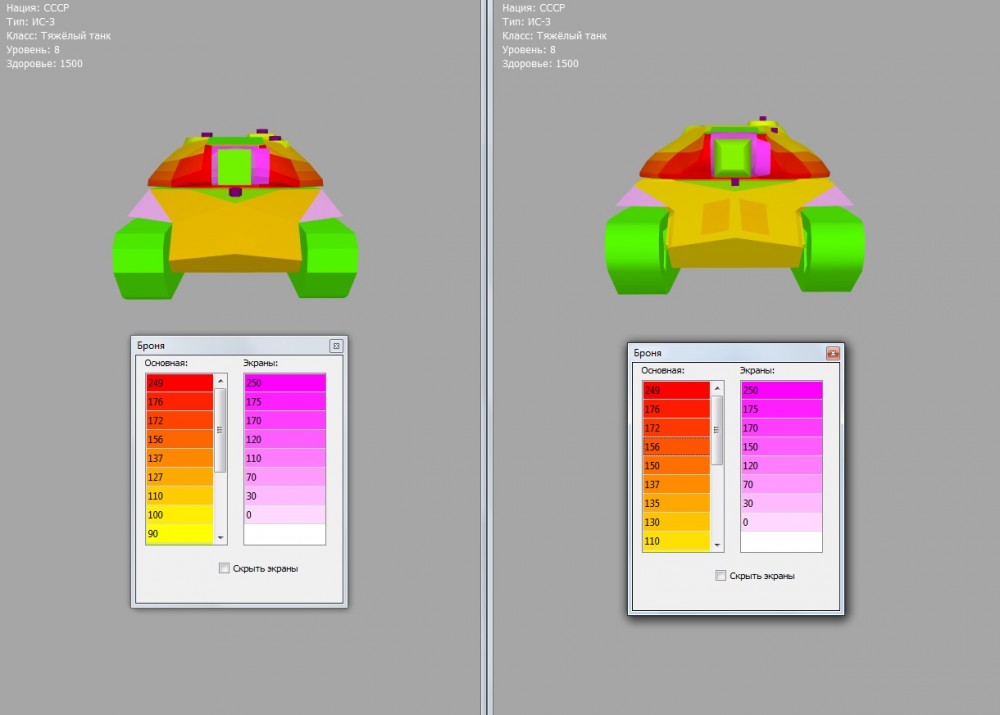Select yellow 90 armor entry in left panel

pyautogui.click(x=180, y=534)
